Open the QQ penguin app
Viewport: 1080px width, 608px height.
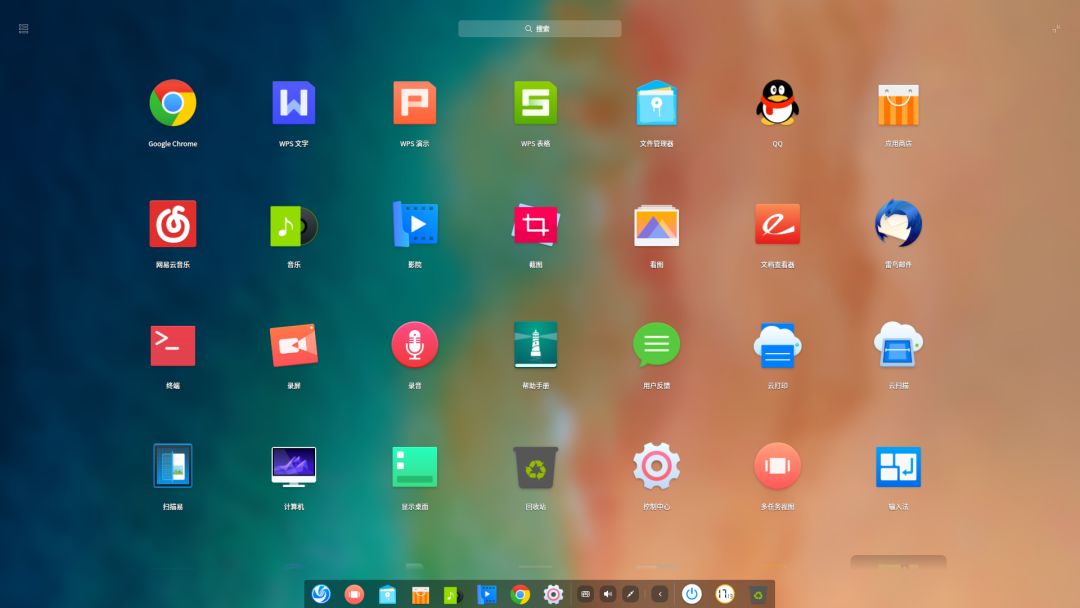point(778,103)
